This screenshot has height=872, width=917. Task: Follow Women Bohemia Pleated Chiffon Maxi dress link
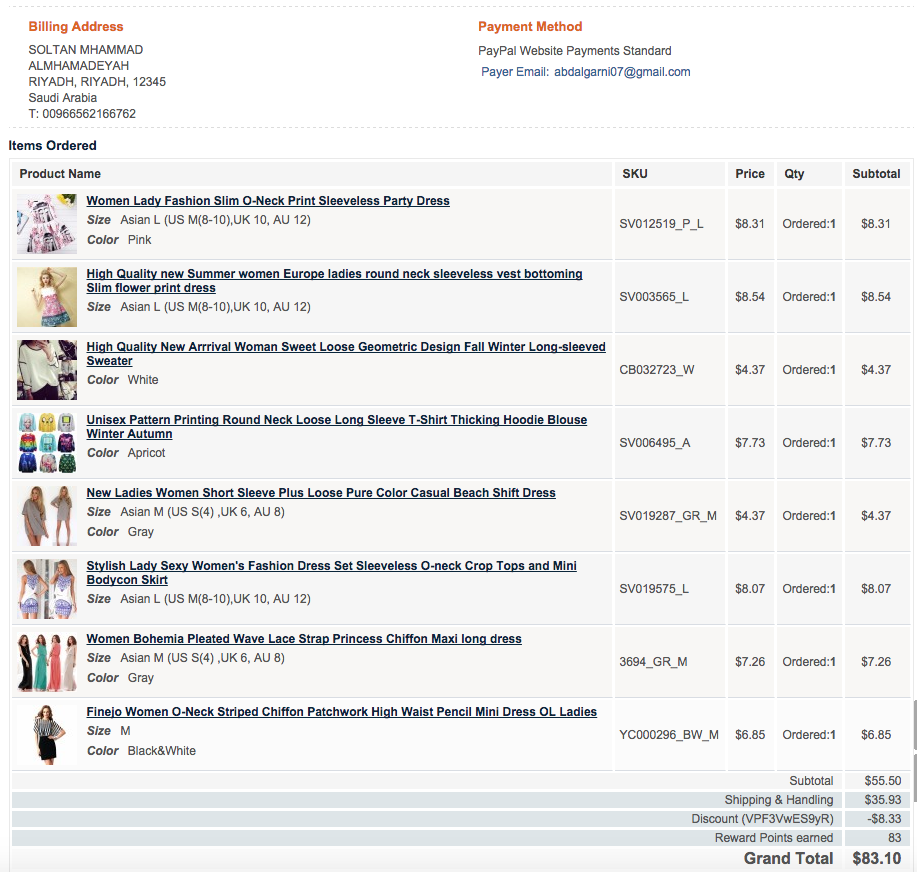click(304, 639)
